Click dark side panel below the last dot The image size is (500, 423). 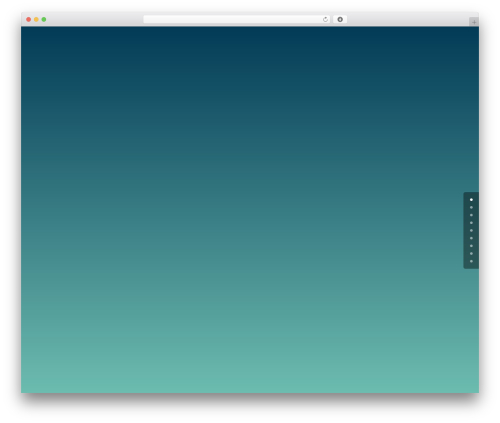click(x=471, y=266)
